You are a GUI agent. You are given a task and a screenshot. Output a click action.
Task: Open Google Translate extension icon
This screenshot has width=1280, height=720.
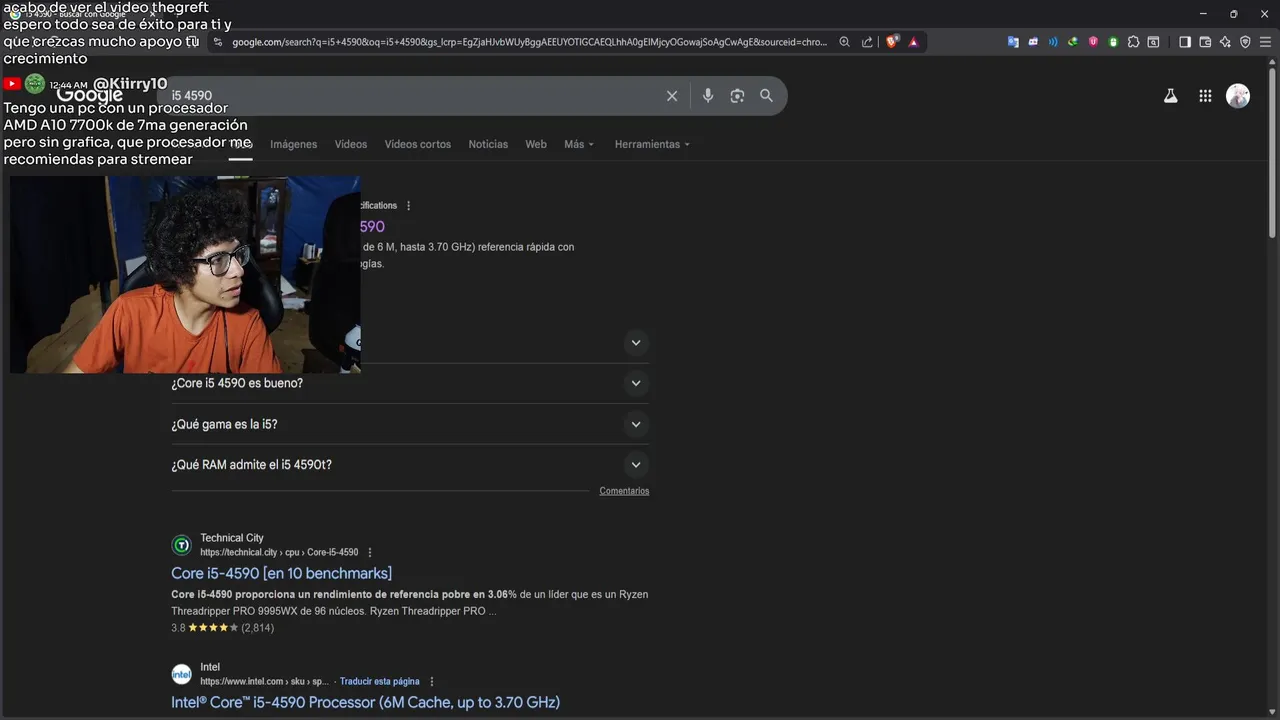[x=1013, y=42]
